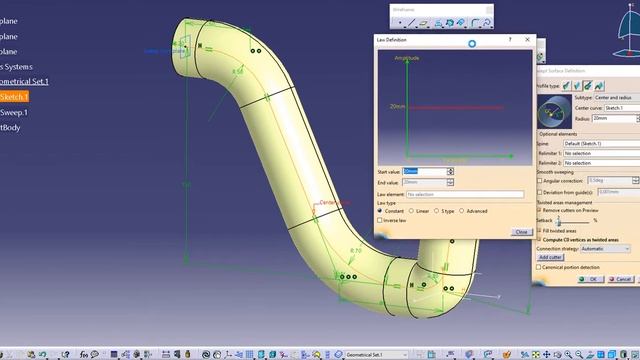640x360 pixels.
Task: Open the Connection strategy Automatic dropdown
Action: pyautogui.click(x=605, y=249)
